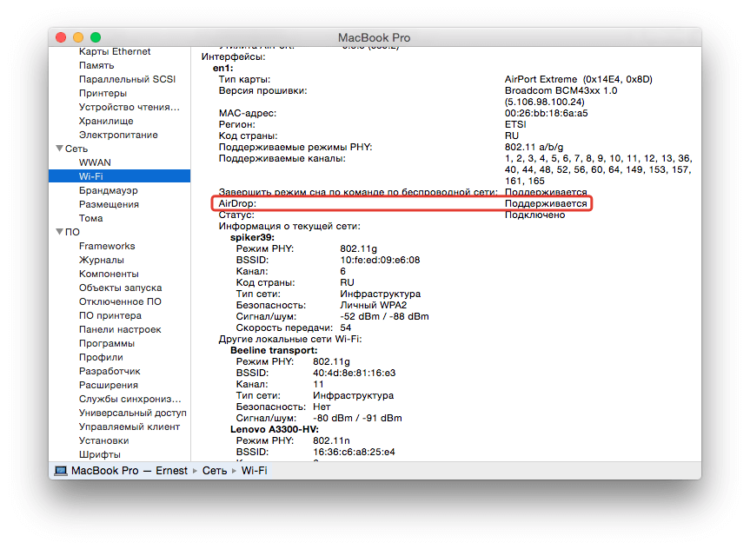This screenshot has height=549, width=750.
Task: Select Карты Ethernet in sidebar
Action: 115,52
